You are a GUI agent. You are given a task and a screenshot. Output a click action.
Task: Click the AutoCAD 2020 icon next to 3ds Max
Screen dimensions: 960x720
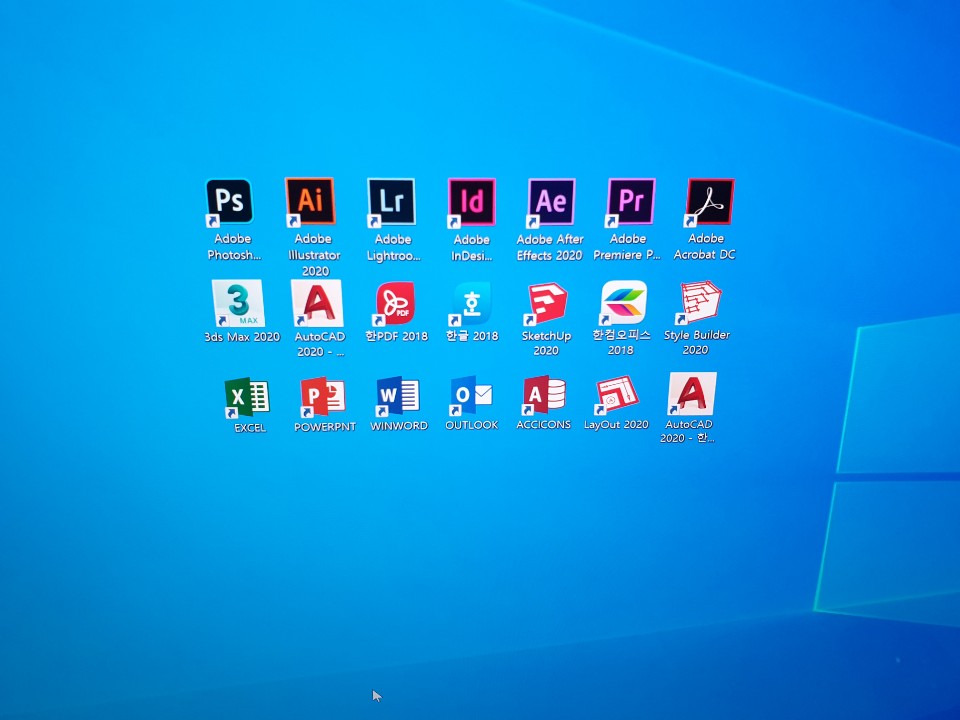[x=317, y=303]
